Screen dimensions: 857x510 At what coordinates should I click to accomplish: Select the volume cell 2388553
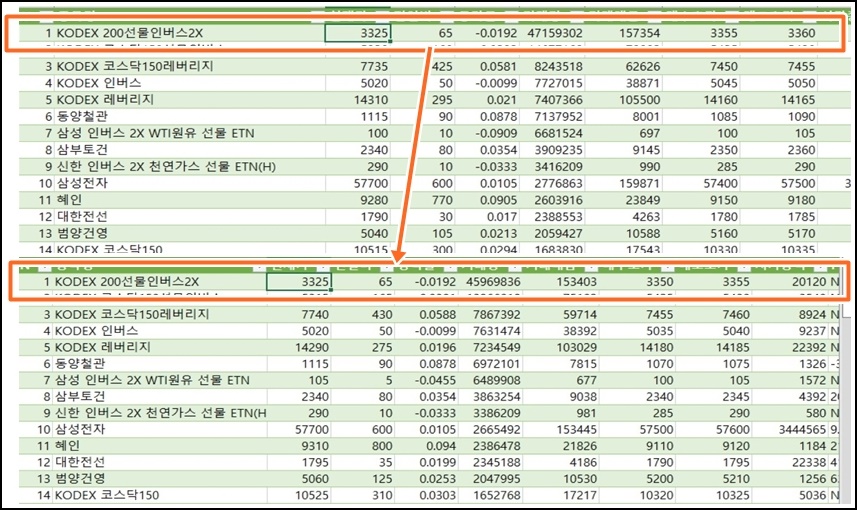coord(551,216)
